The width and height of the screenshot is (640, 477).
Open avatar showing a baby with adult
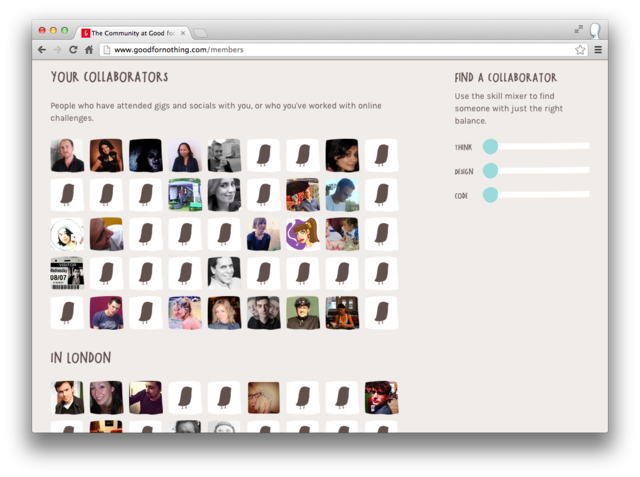[x=342, y=234]
